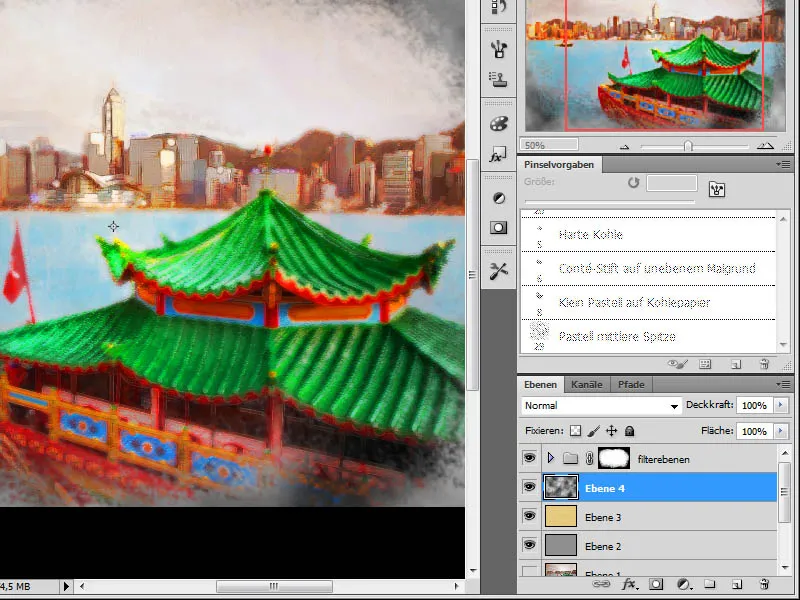Hide the filterebenen group via its eye icon

coord(530,458)
